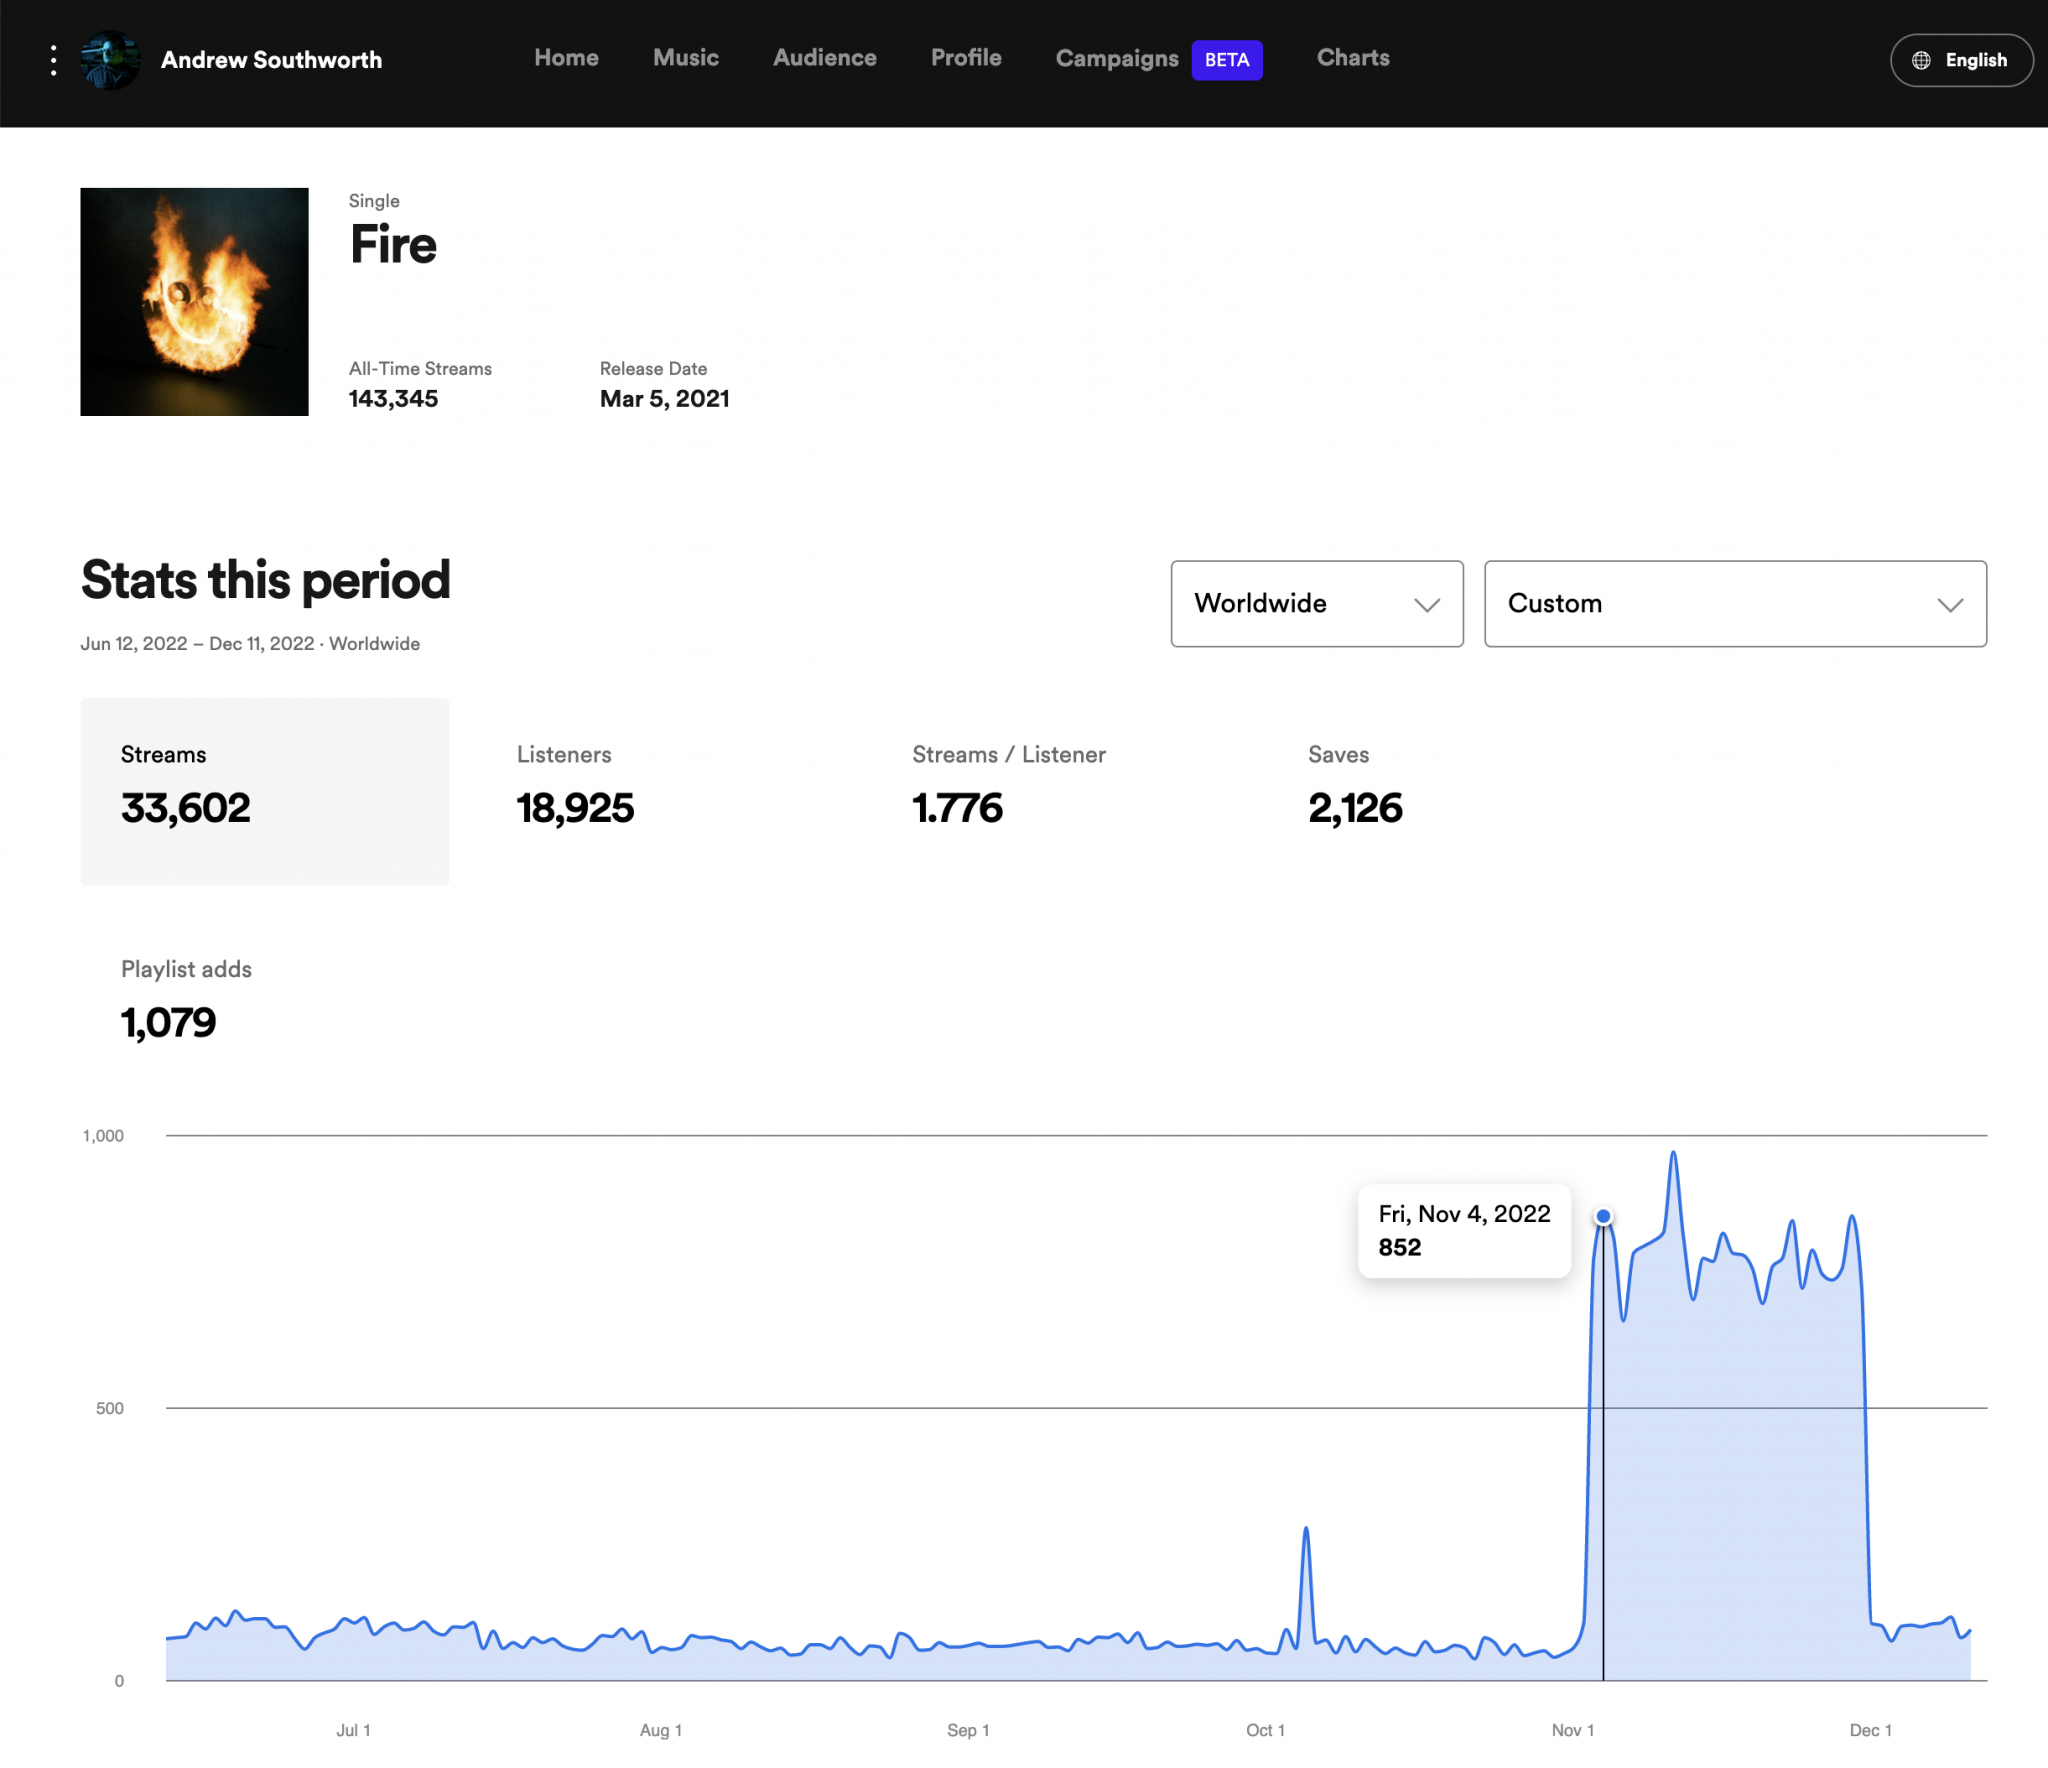Select the Streams / Listener stat card

click(x=1057, y=791)
